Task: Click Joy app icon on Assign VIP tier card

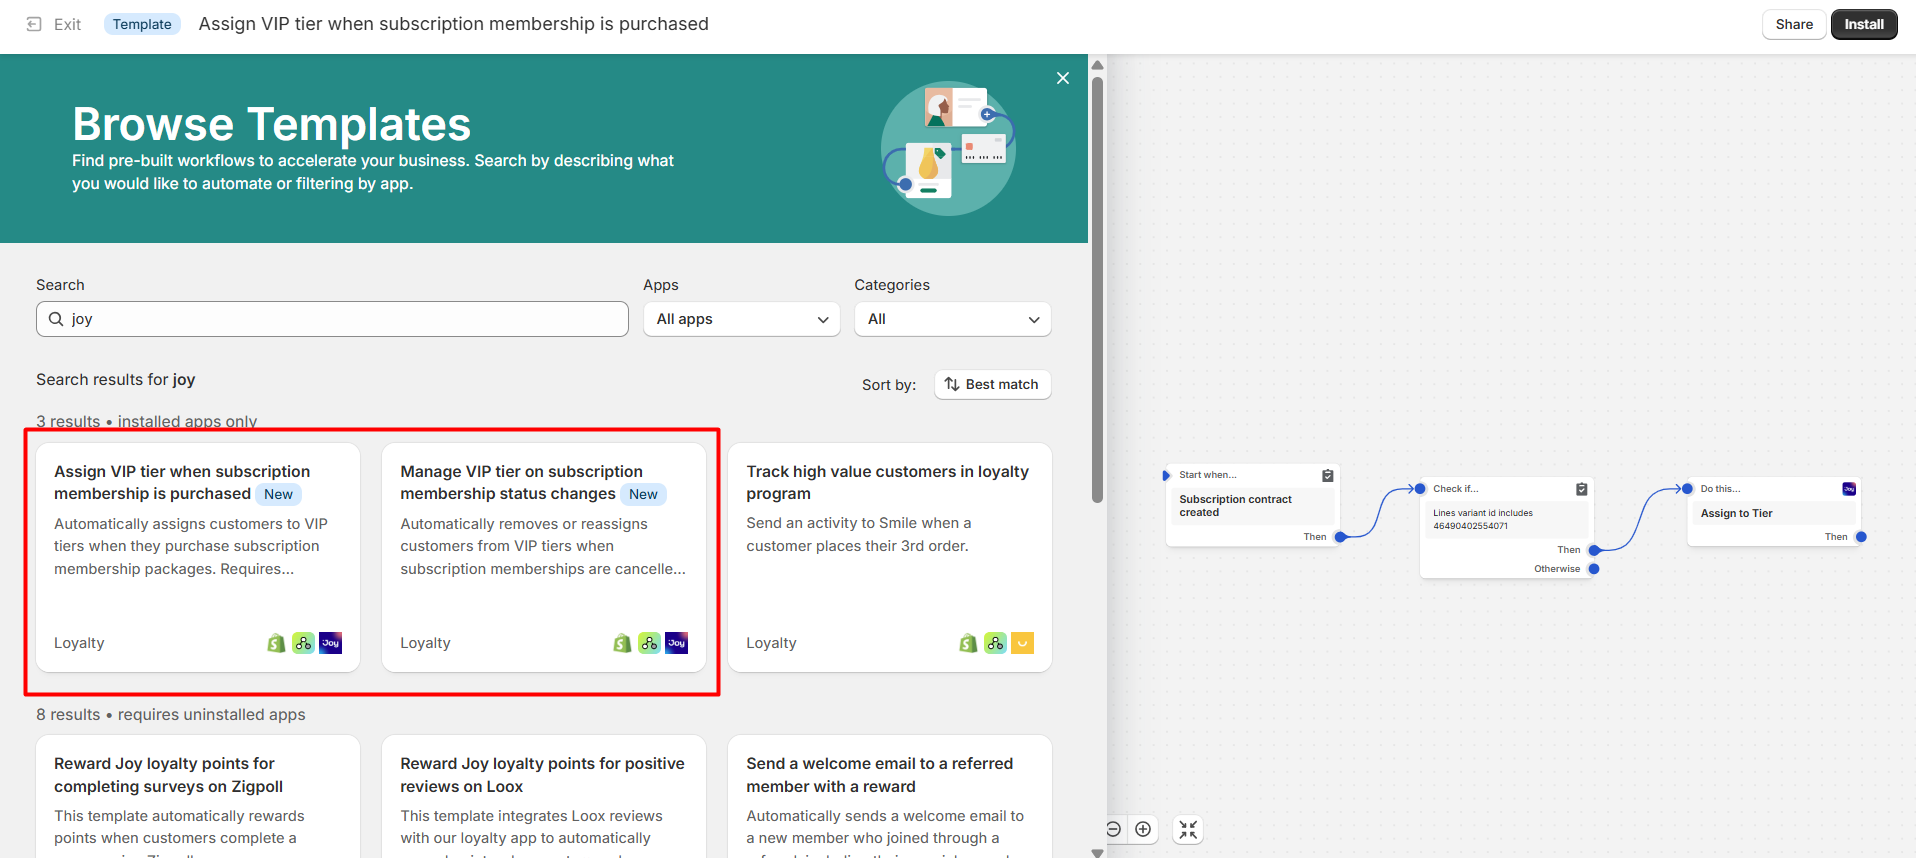Action: [331, 643]
